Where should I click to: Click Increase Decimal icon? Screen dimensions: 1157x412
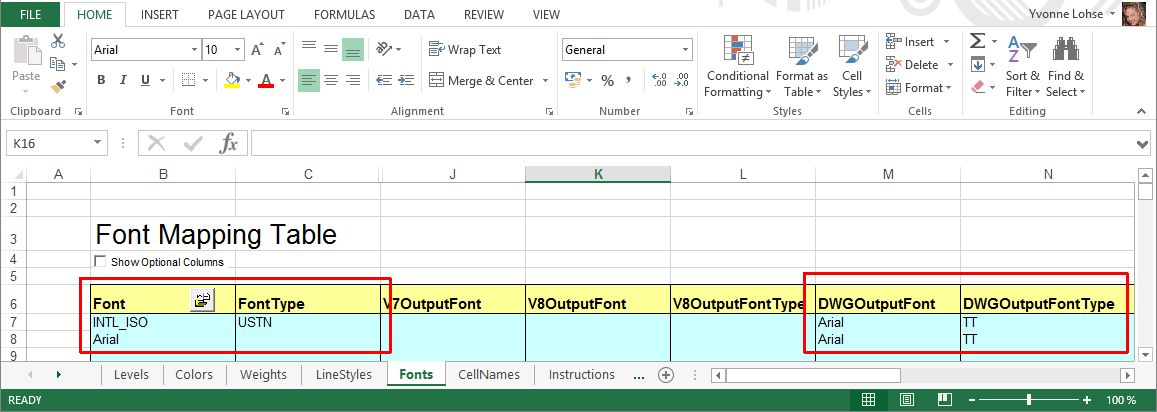click(660, 80)
